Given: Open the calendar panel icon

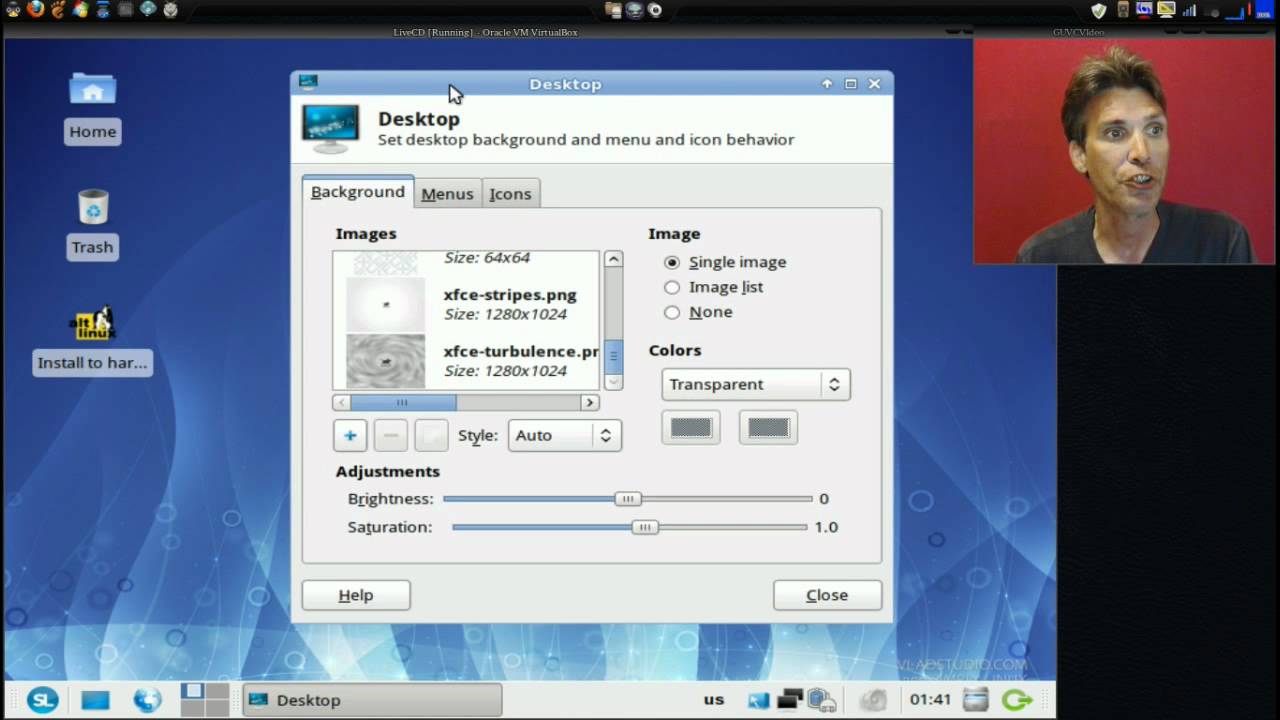Looking at the screenshot, I should (976, 700).
